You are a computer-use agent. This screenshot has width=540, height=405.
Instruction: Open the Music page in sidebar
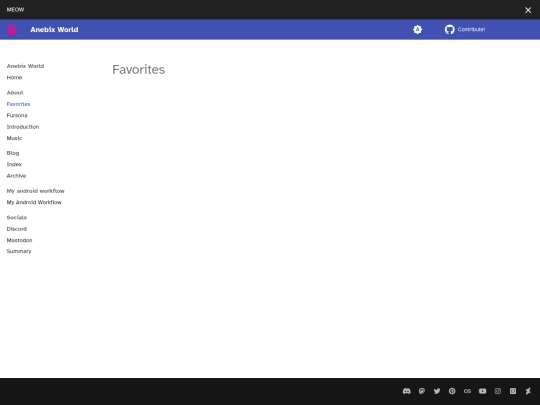14,138
